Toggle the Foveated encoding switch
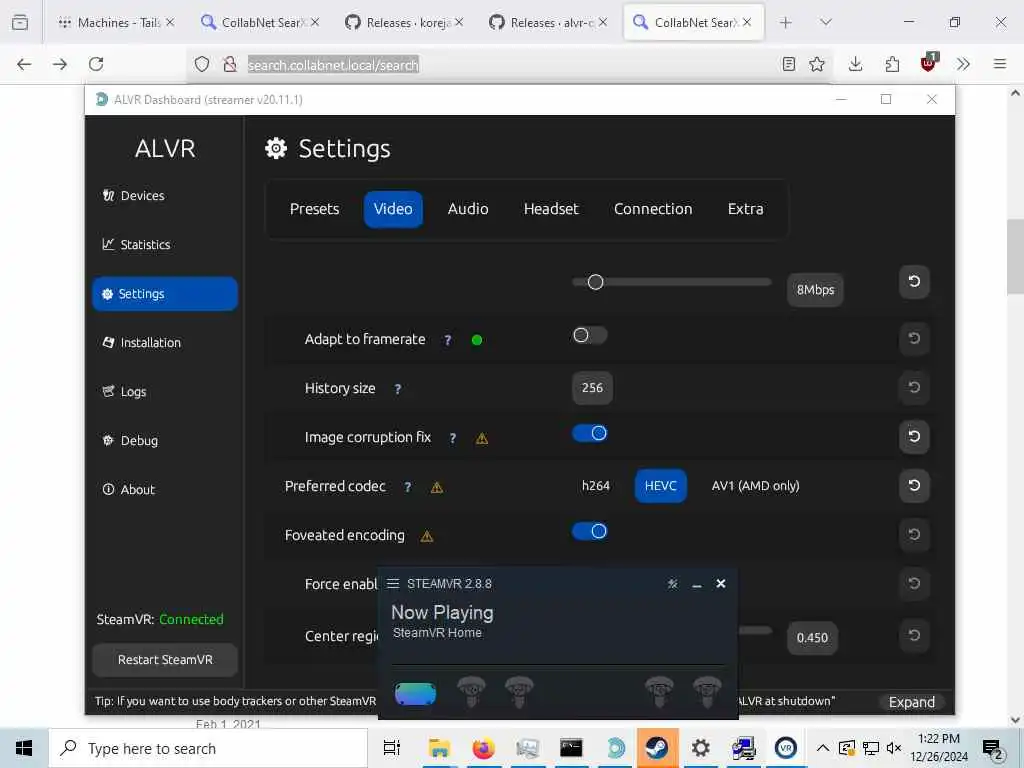1024x768 pixels. pyautogui.click(x=590, y=531)
